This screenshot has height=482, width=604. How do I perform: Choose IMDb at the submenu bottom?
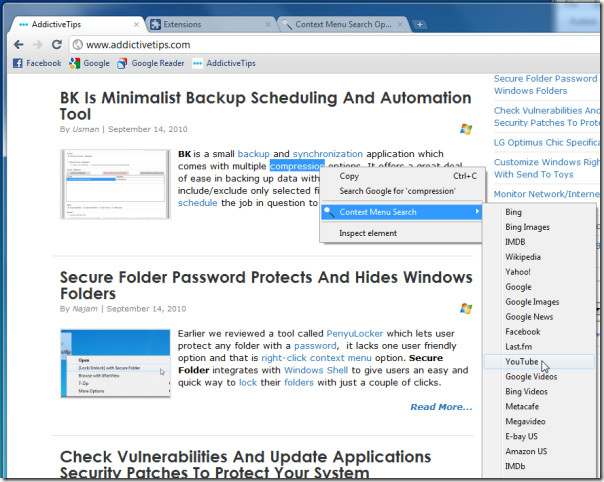pyautogui.click(x=539, y=466)
